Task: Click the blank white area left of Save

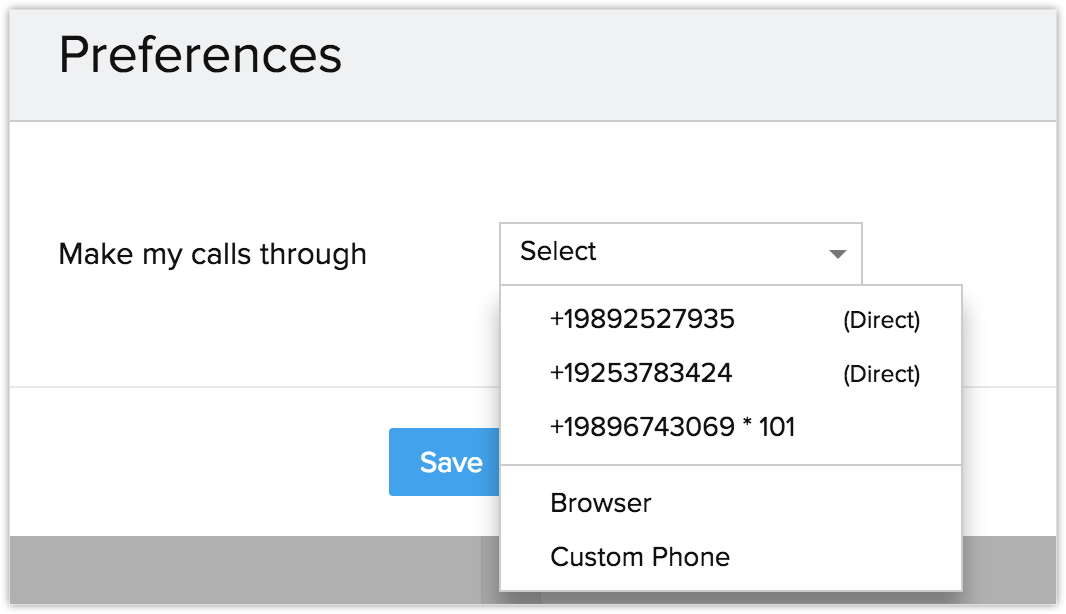Action: 200,460
